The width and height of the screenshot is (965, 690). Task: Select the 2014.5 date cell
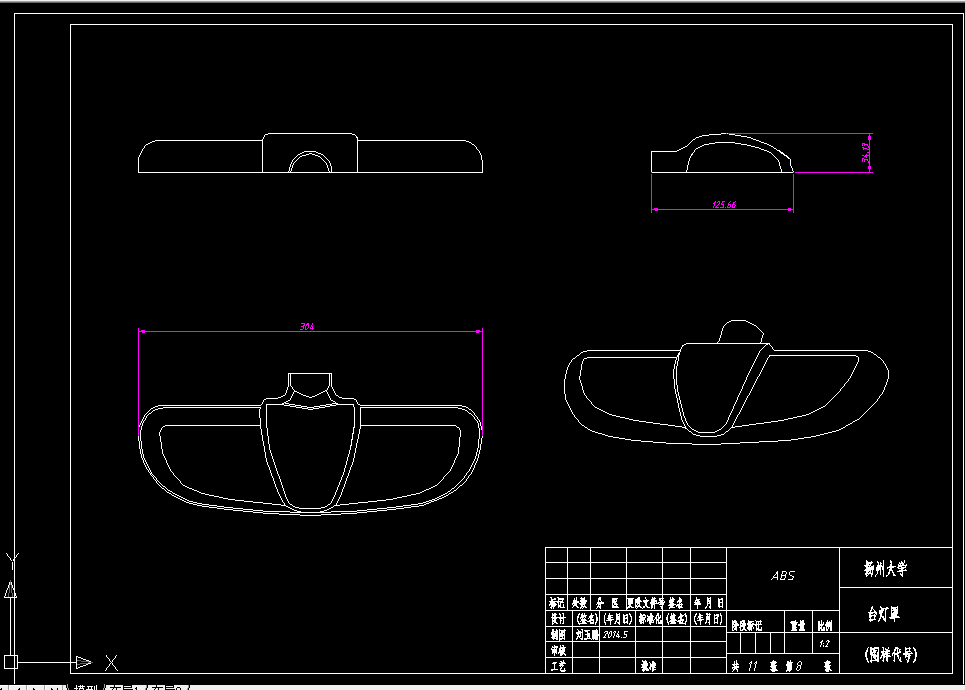pos(615,635)
